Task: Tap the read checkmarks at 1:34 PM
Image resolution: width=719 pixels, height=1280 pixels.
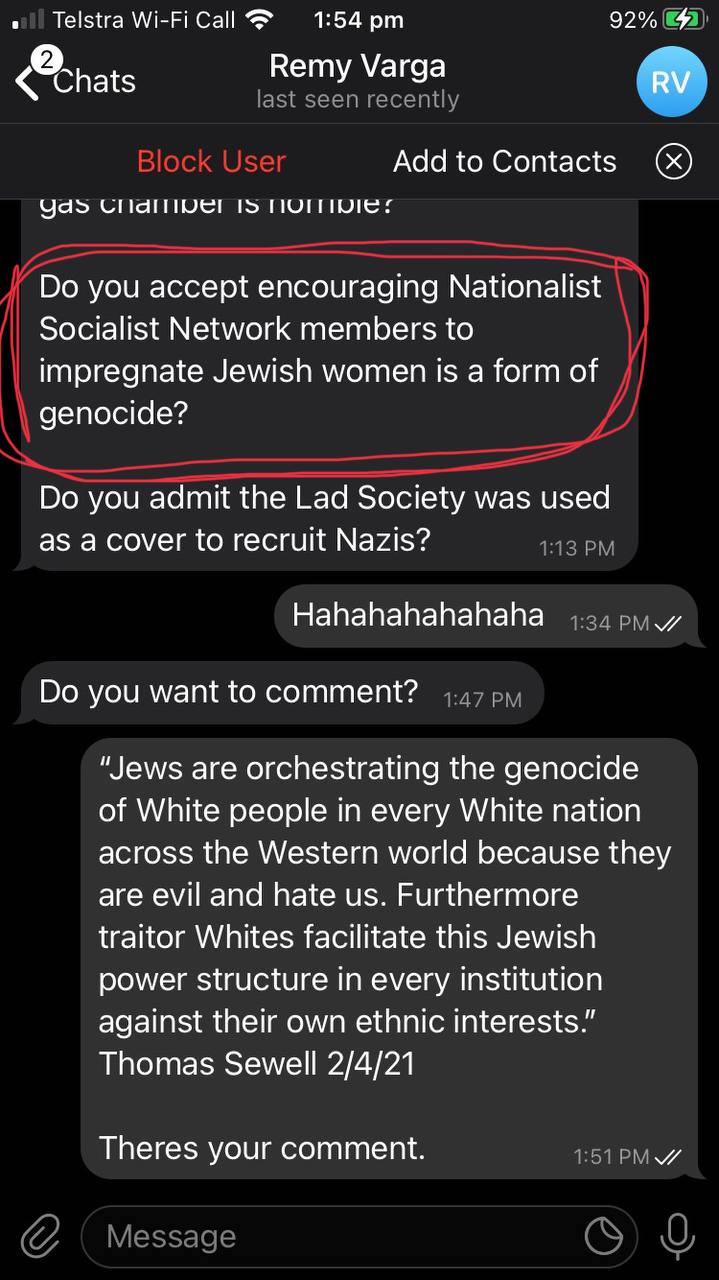Action: pyautogui.click(x=667, y=623)
